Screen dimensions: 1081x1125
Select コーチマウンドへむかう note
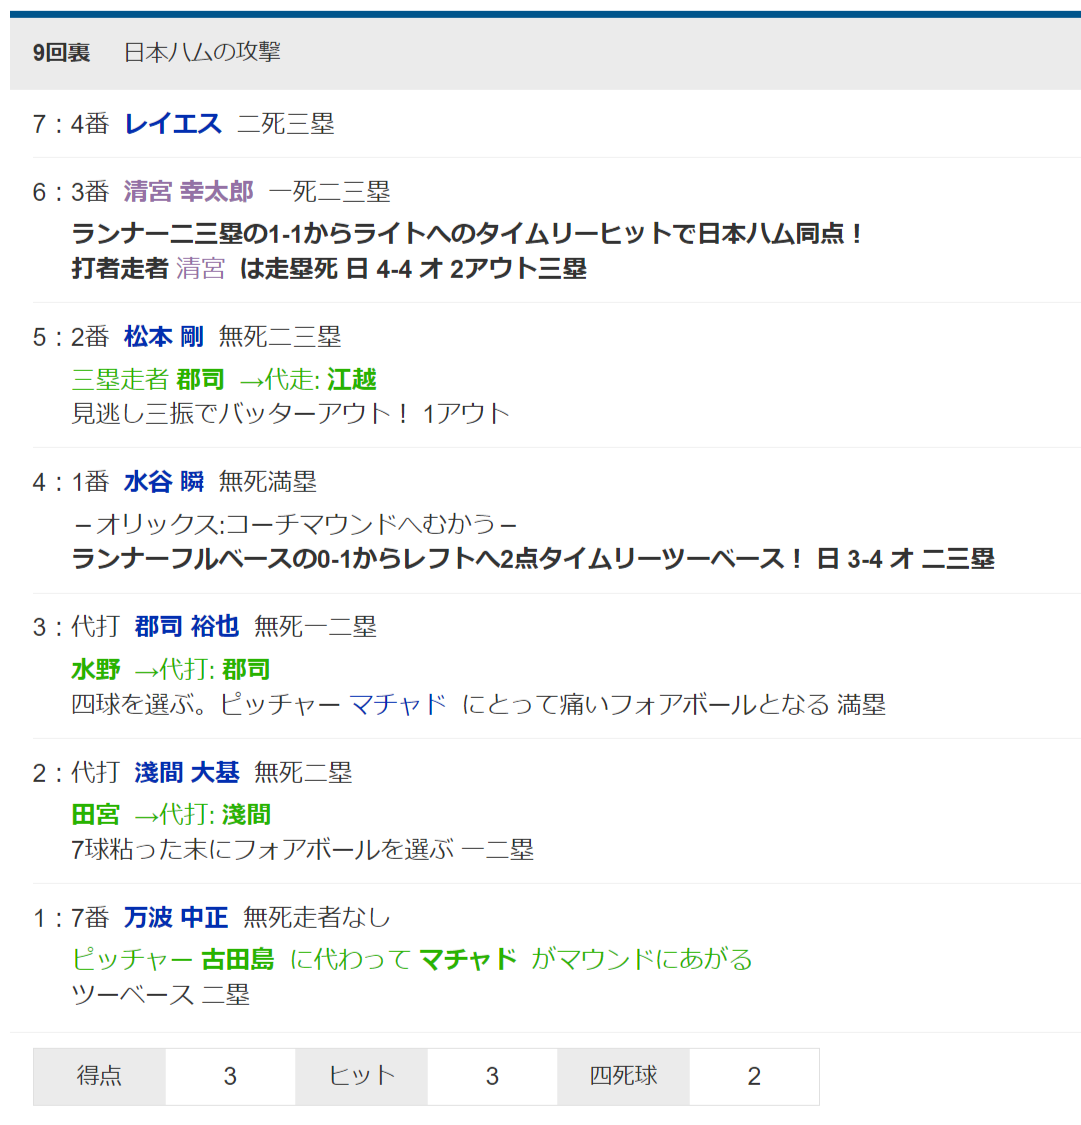coord(295,524)
